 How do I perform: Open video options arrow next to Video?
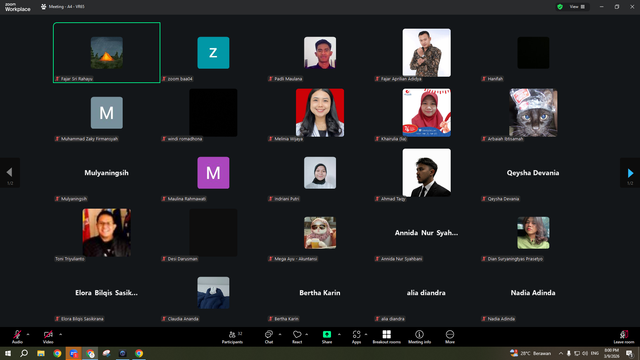coord(60,334)
